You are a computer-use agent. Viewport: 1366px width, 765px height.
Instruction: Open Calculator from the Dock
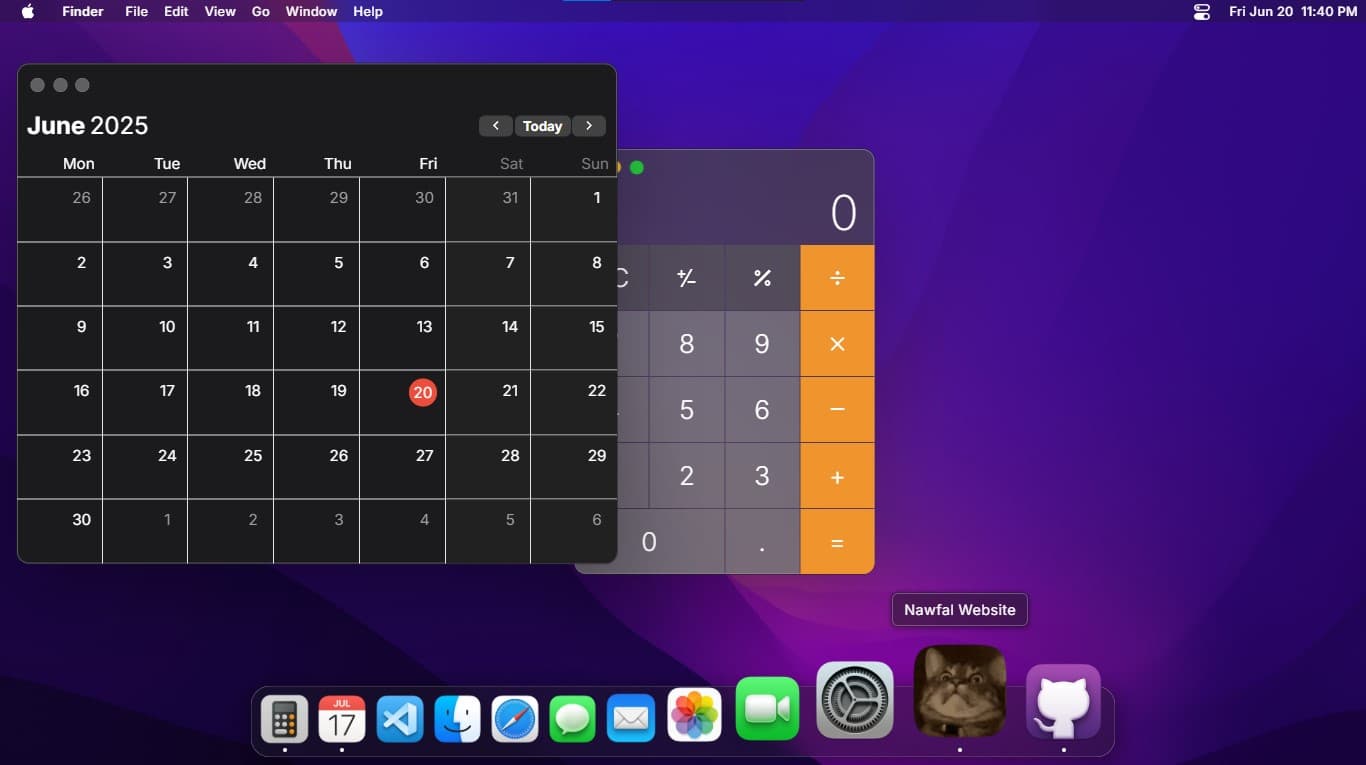point(284,717)
